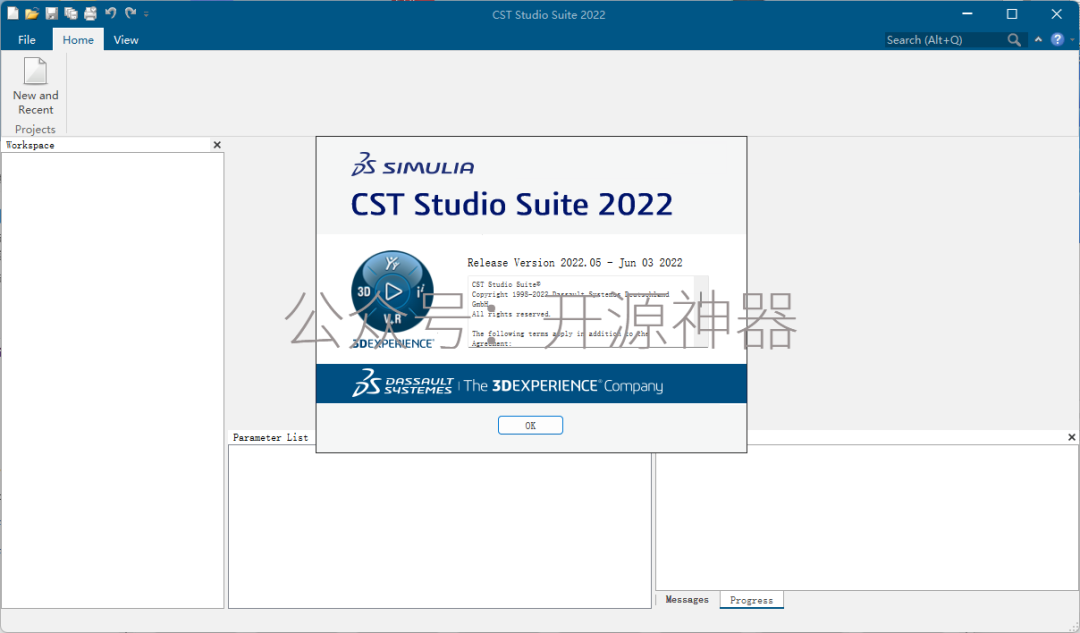Open the File menu
Screen dimensions: 1080x633
tap(27, 40)
